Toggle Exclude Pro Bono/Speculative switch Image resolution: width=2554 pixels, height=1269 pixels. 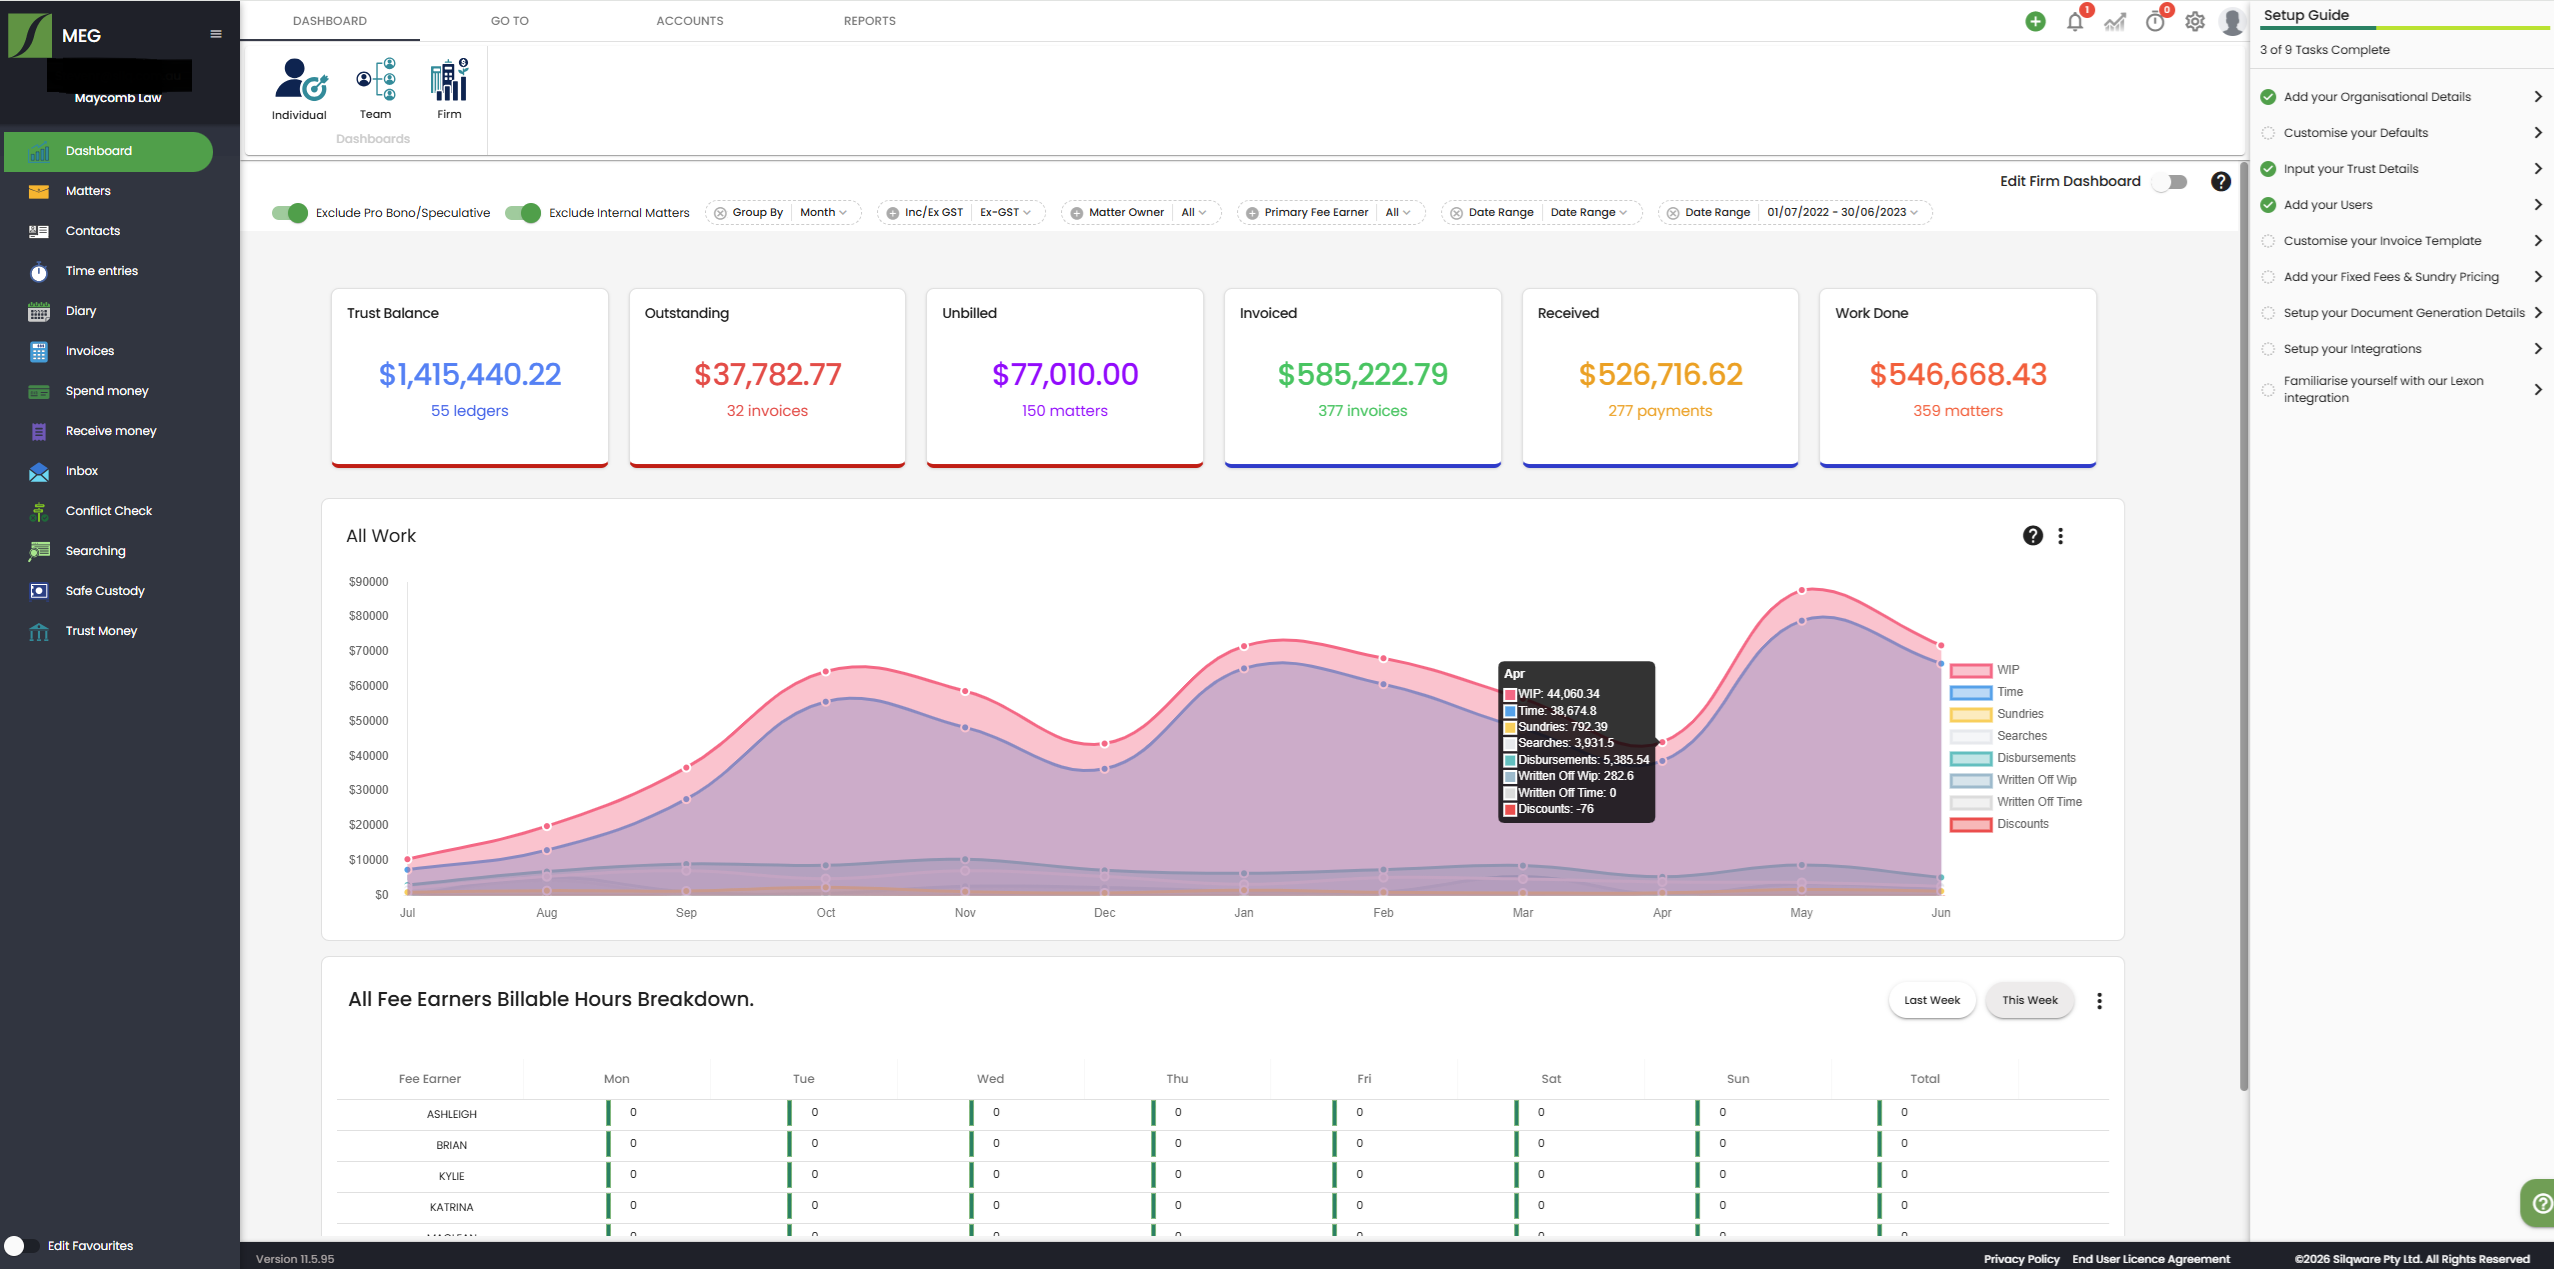point(290,213)
